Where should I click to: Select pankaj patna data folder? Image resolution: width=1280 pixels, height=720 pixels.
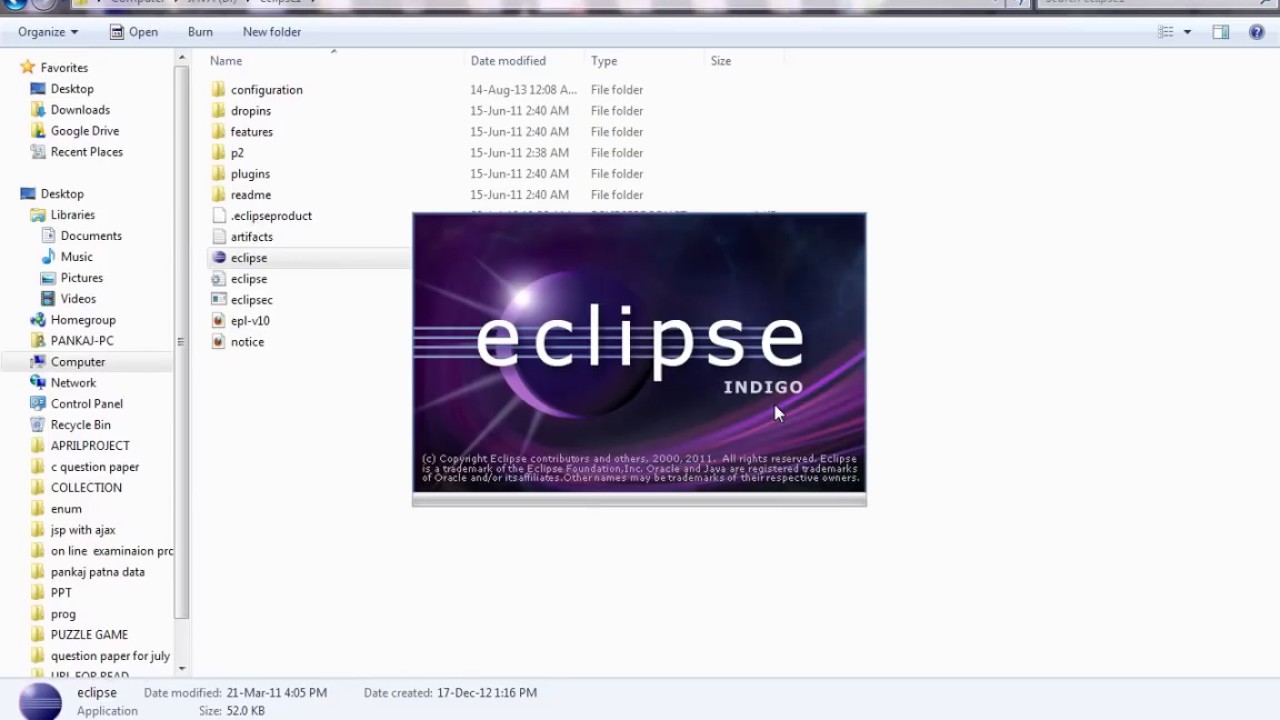pos(98,572)
